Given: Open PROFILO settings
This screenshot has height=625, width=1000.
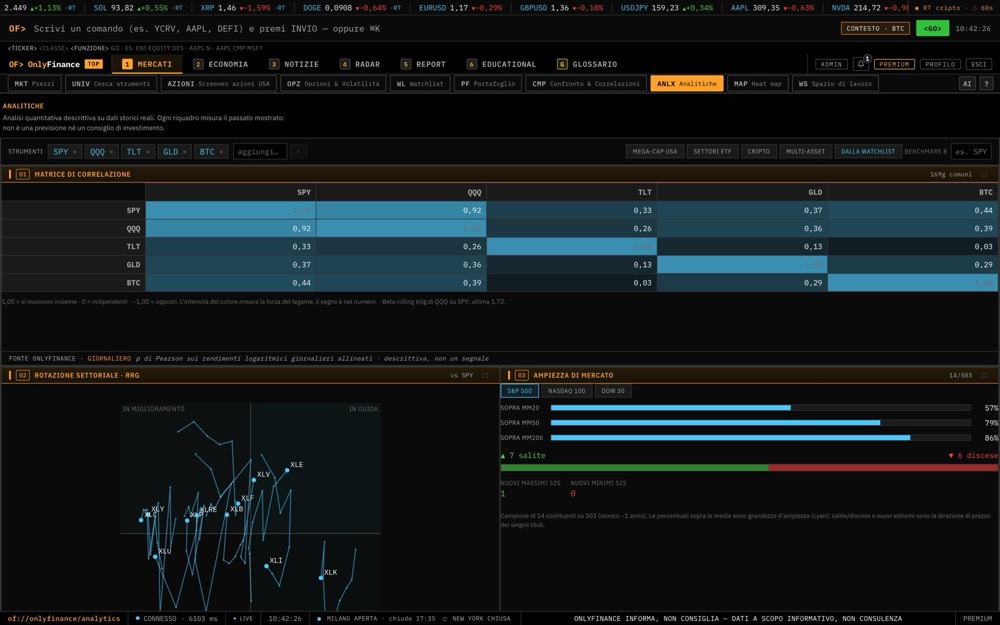Looking at the screenshot, I should [940, 64].
